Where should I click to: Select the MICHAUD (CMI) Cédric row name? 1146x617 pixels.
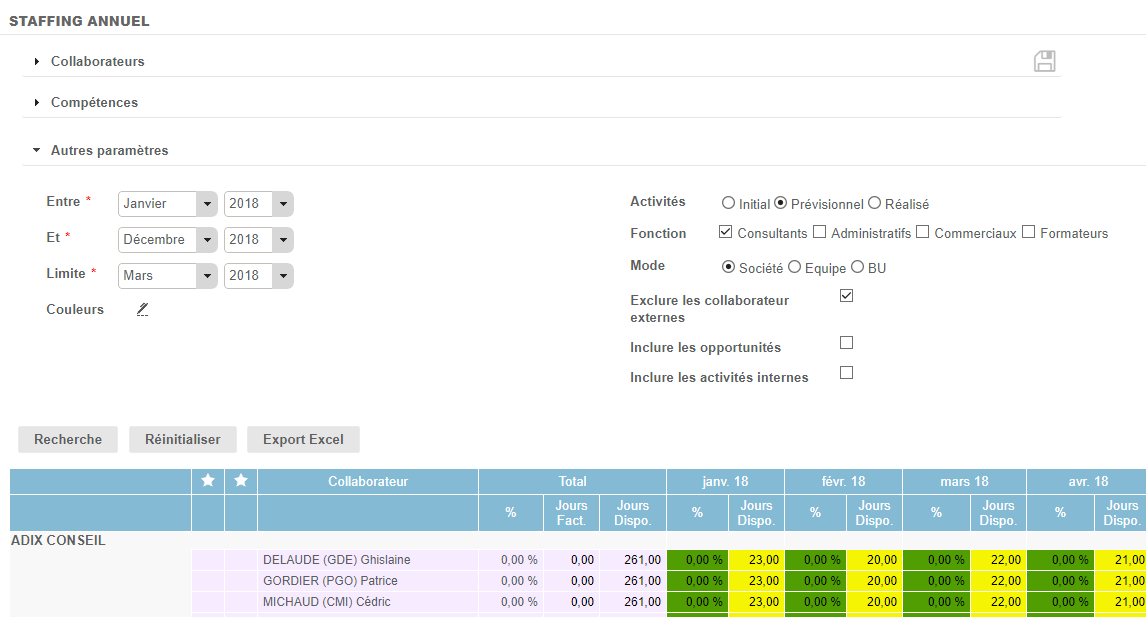click(x=326, y=602)
